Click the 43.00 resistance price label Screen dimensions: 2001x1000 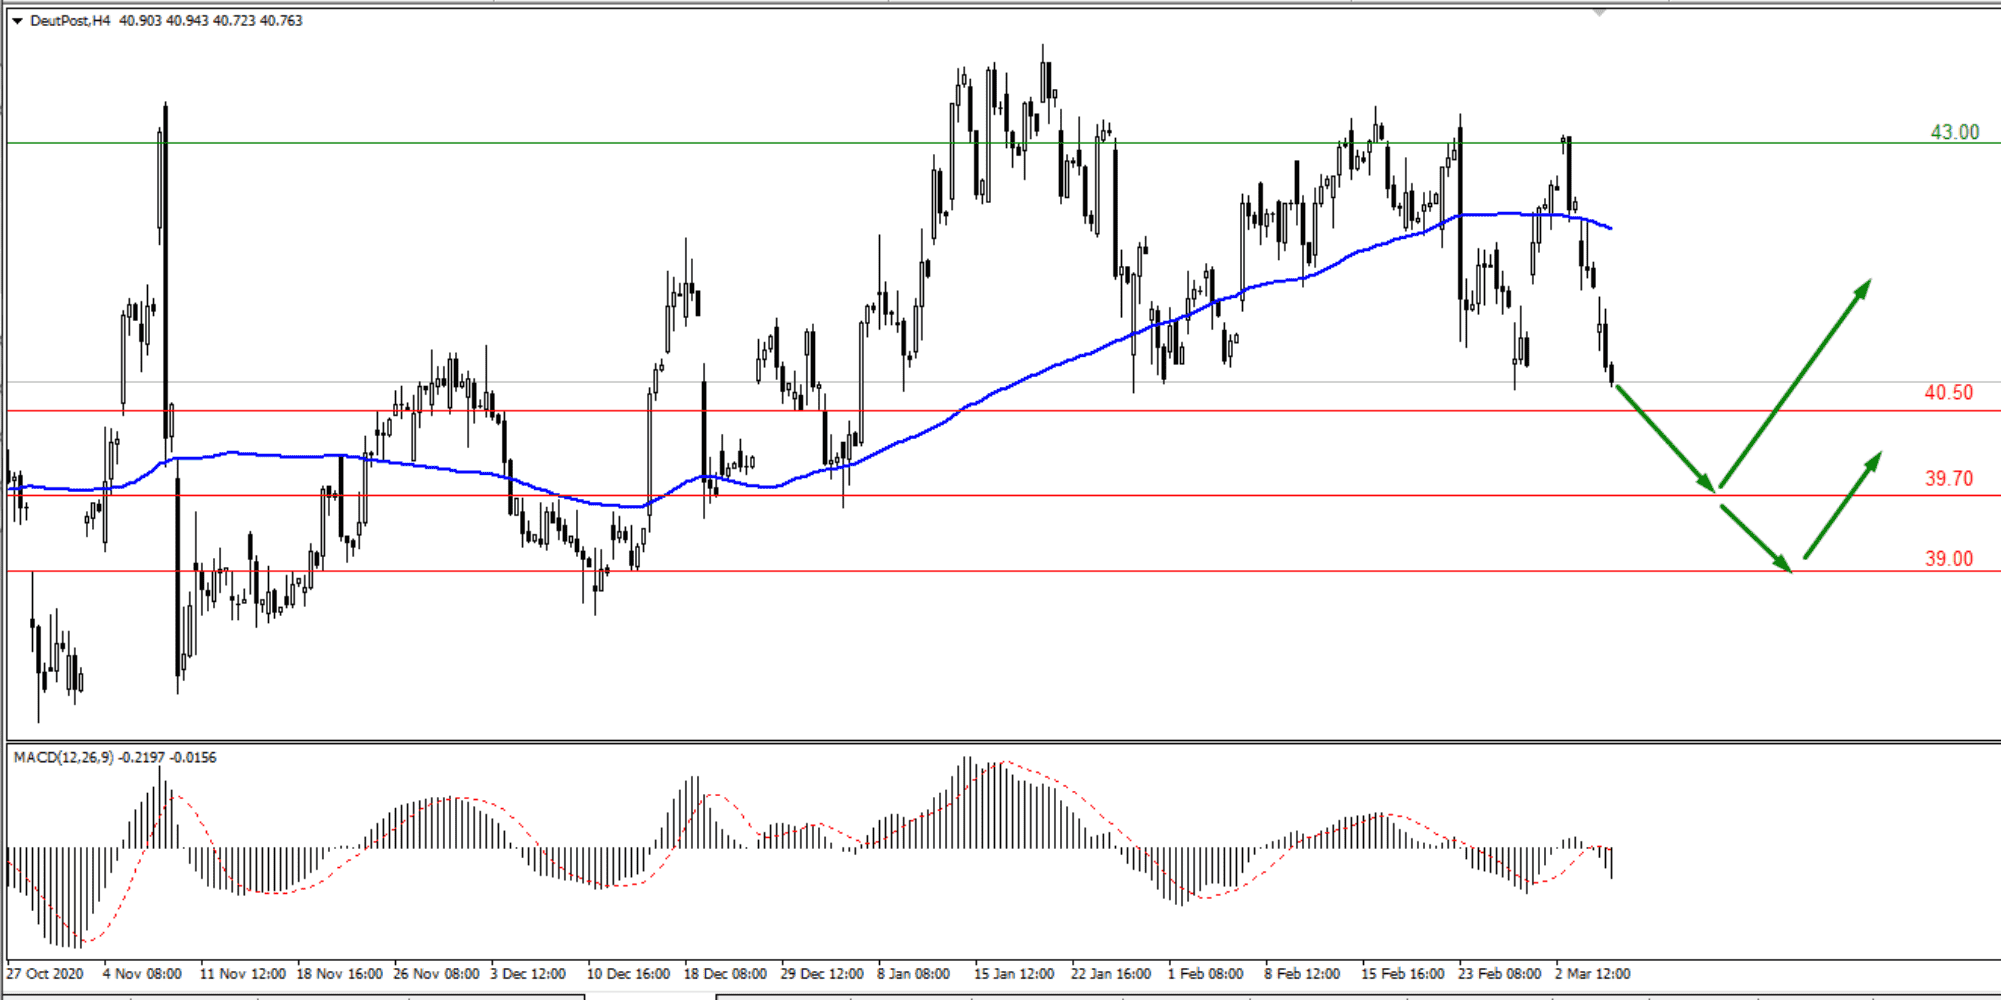click(x=1954, y=132)
